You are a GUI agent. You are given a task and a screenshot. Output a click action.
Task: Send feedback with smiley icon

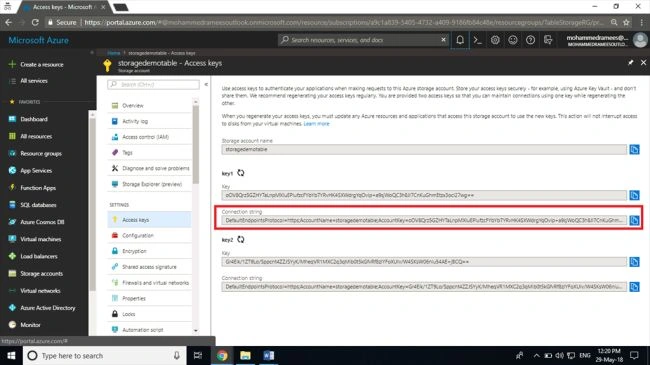click(513, 40)
